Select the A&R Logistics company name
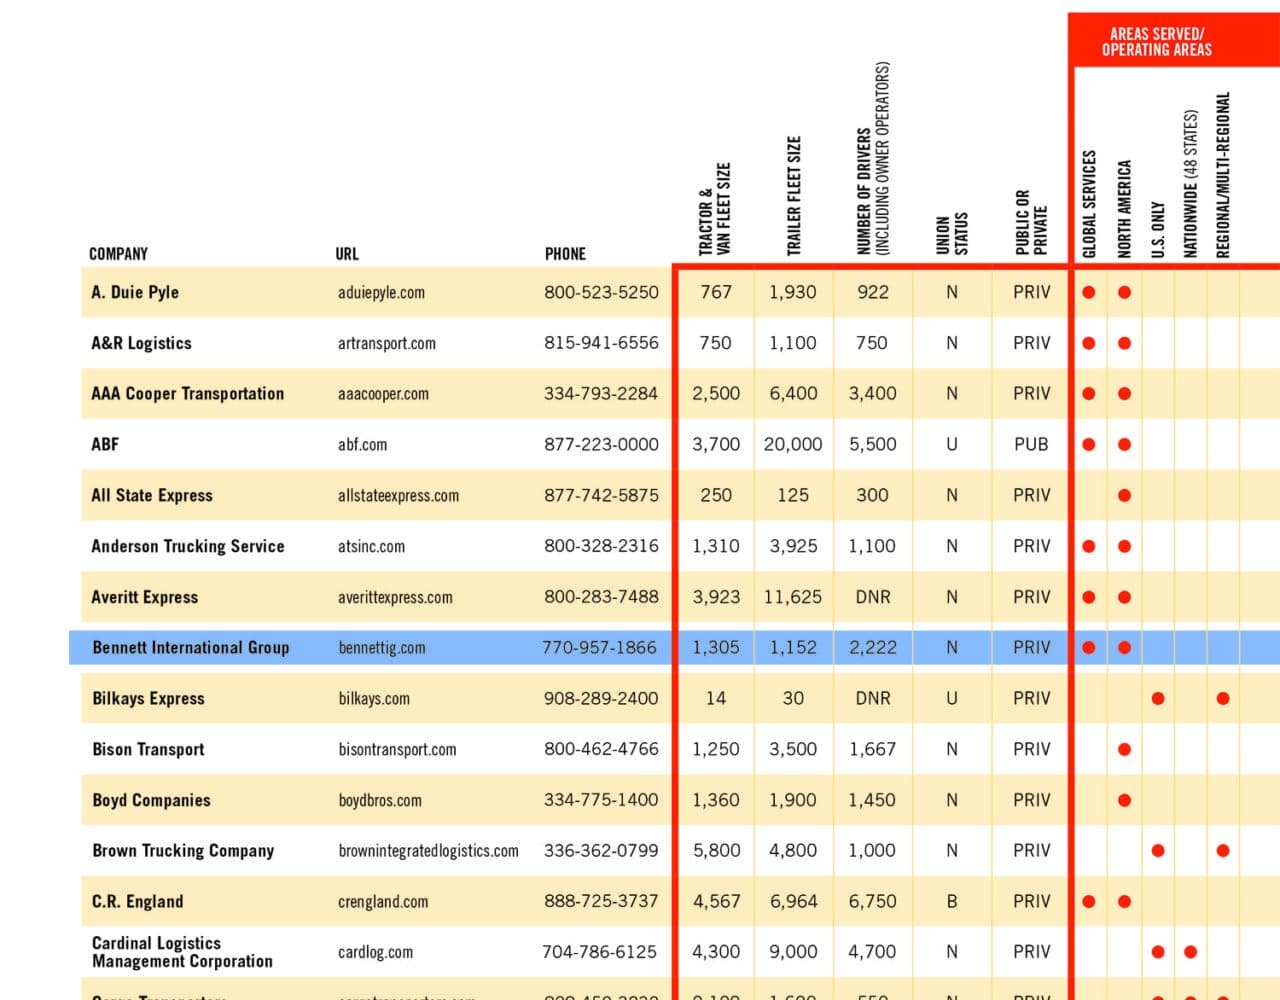Screen dimensions: 1280x1000 (141, 343)
